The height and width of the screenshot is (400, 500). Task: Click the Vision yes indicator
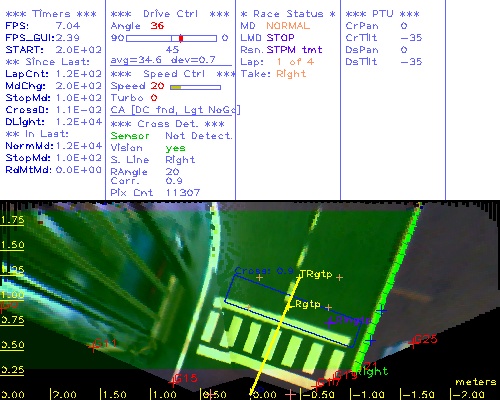pyautogui.click(x=148, y=148)
